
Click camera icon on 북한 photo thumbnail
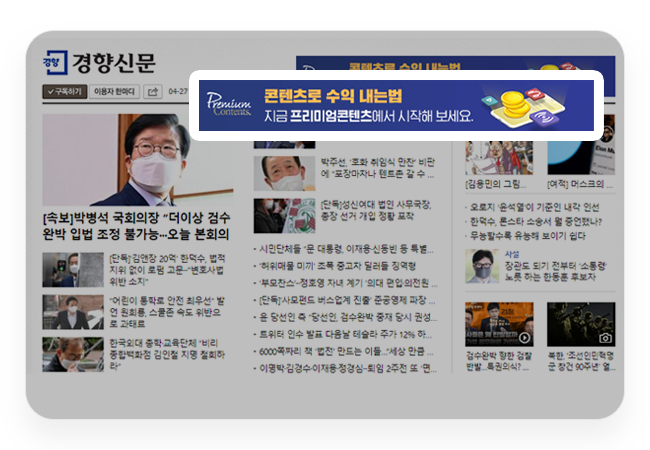[606, 338]
